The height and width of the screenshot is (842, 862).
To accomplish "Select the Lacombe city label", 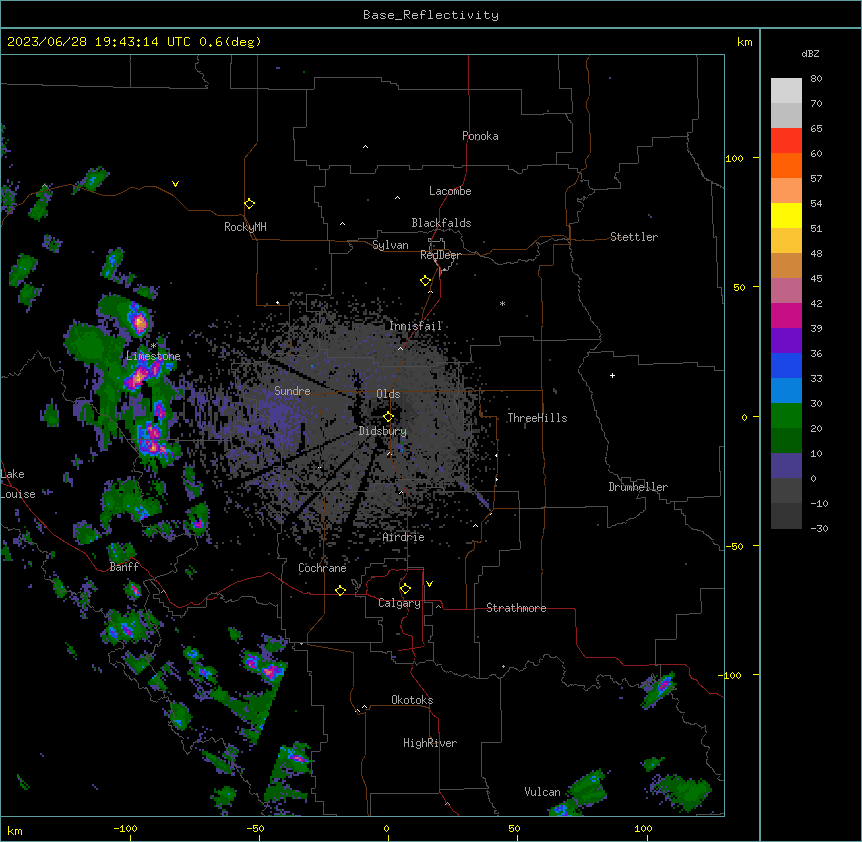I will coord(450,191).
